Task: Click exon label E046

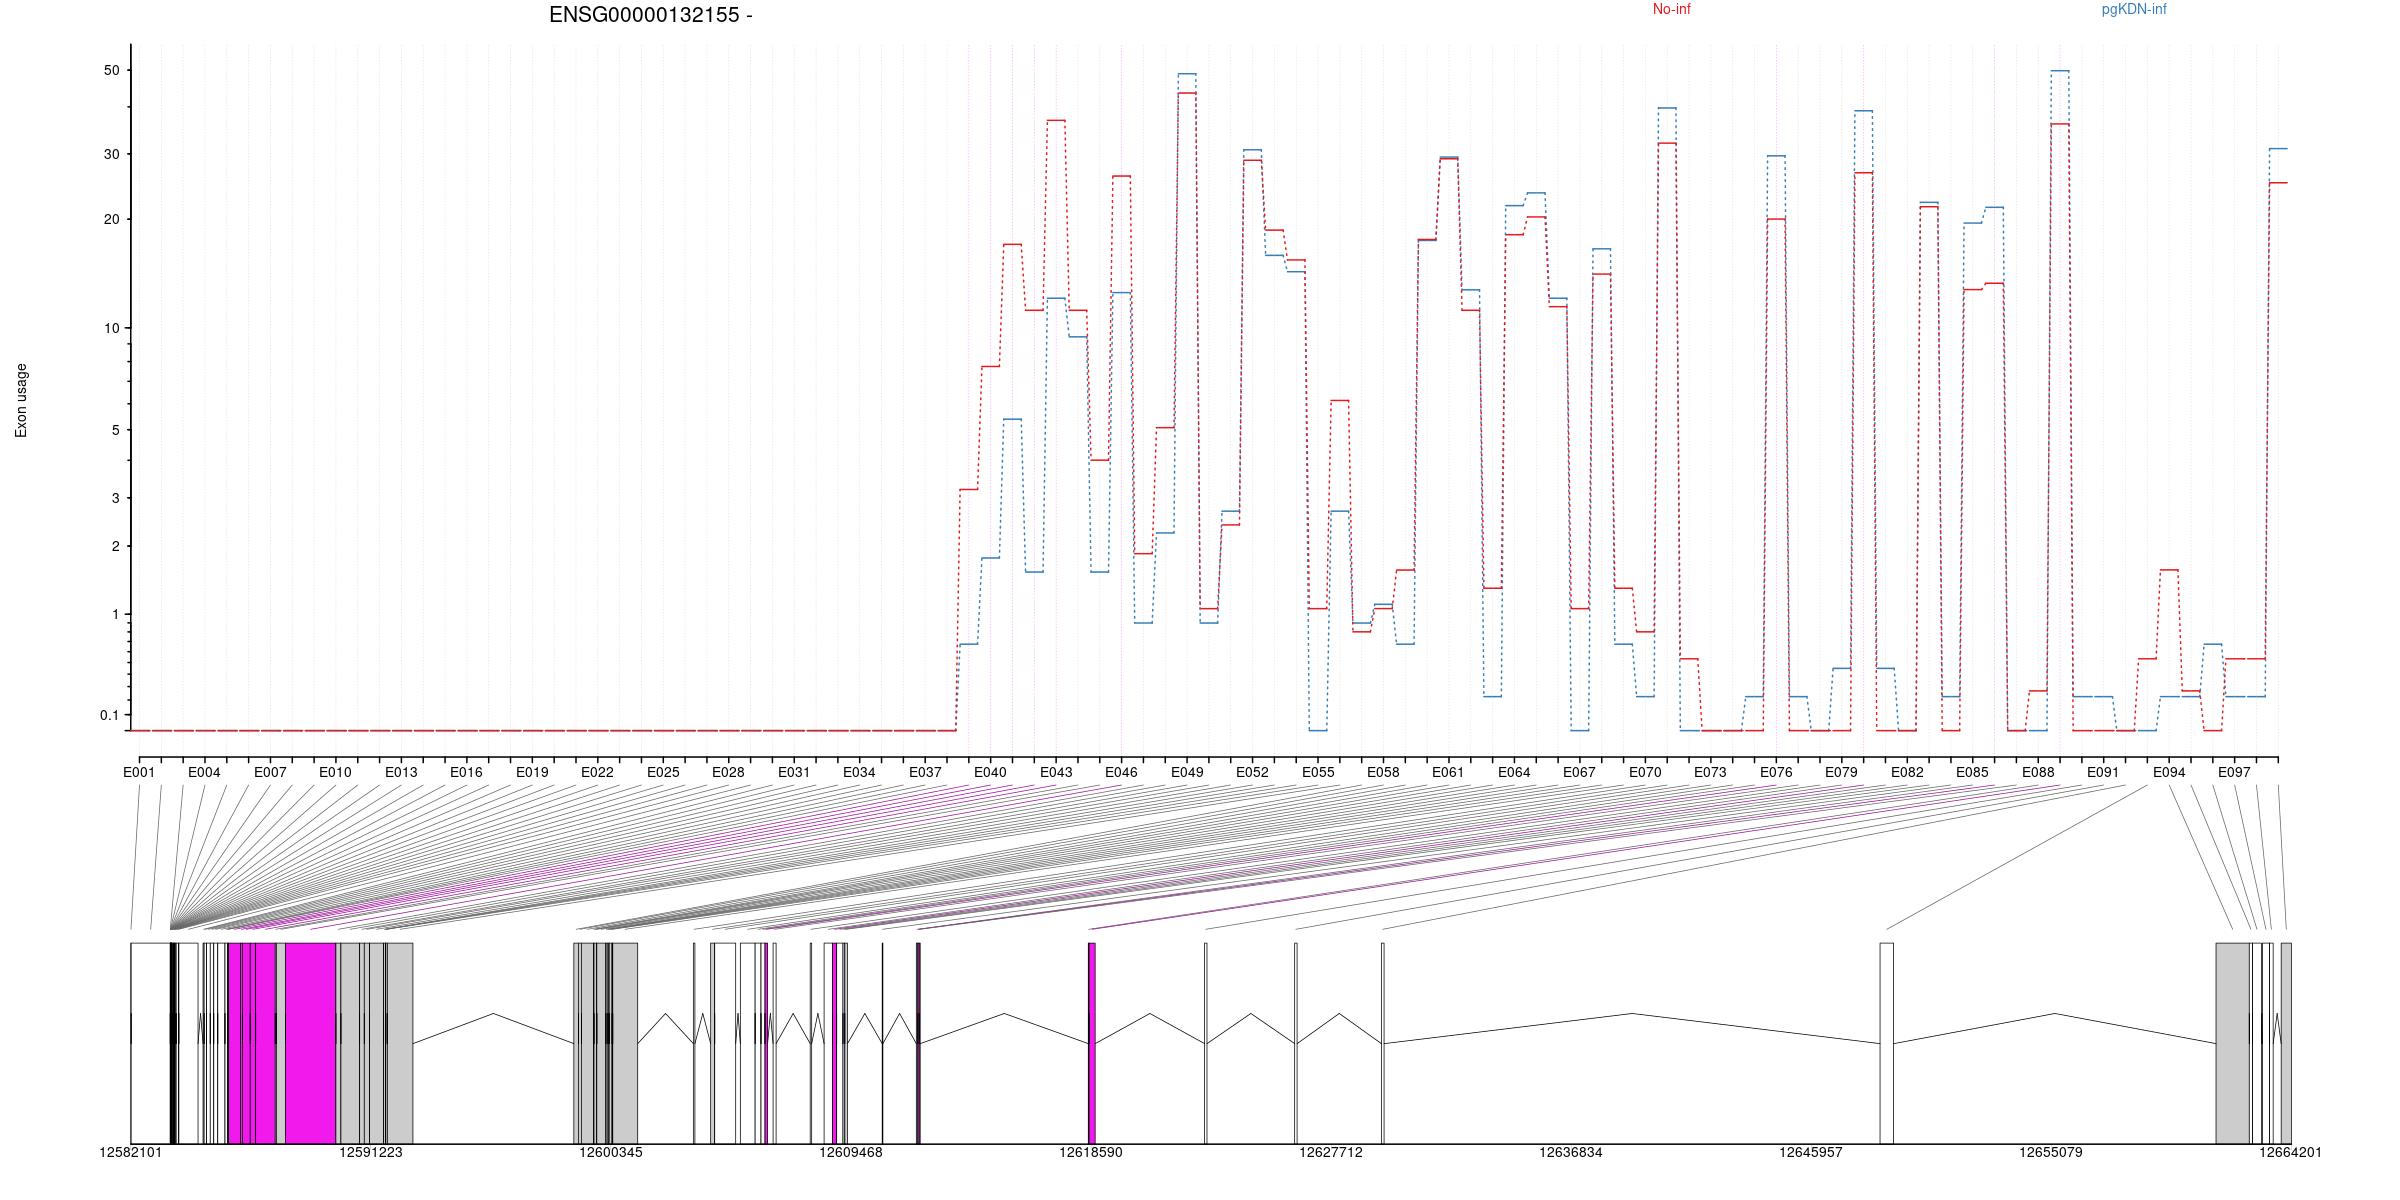Action: 1121,772
